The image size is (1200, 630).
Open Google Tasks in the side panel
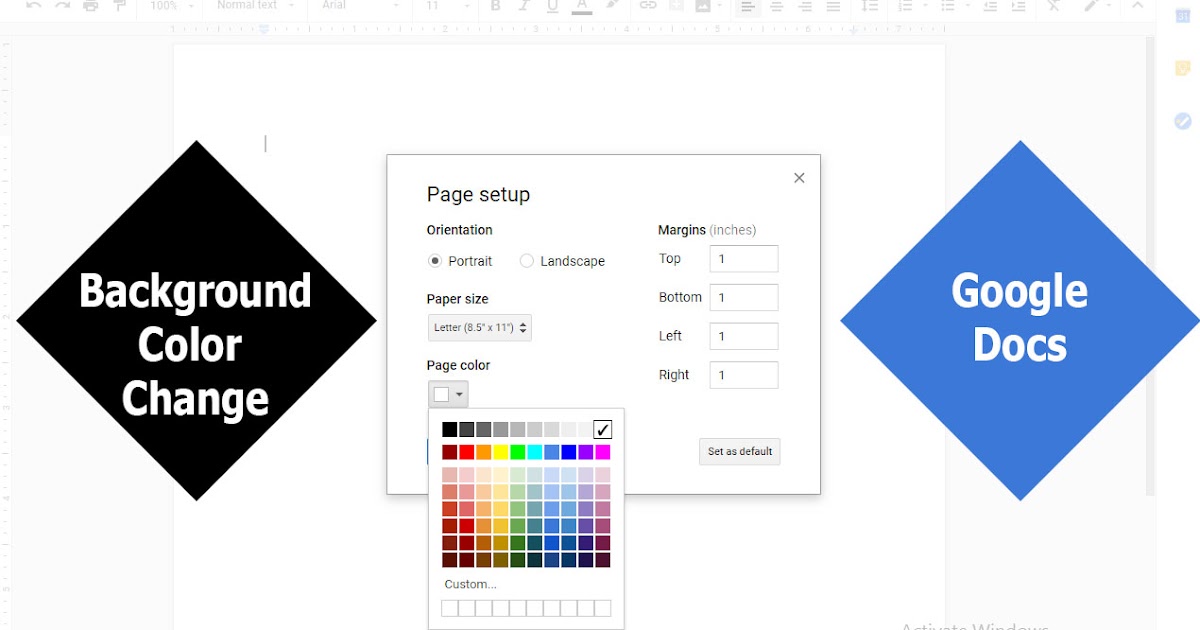1183,121
